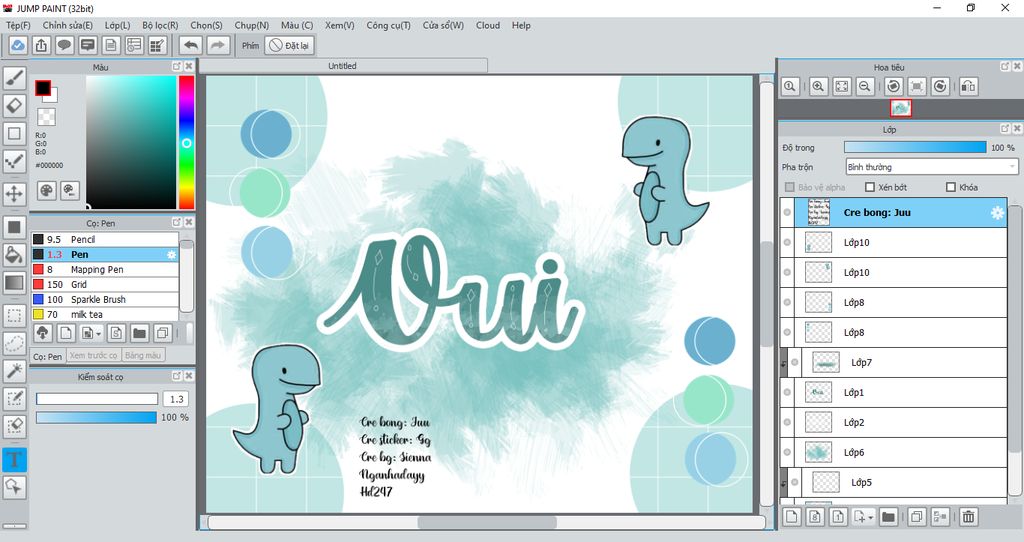Image resolution: width=1024 pixels, height=542 pixels.
Task: Click the duplicate layer icon in layer panel
Action: pyautogui.click(x=916, y=517)
